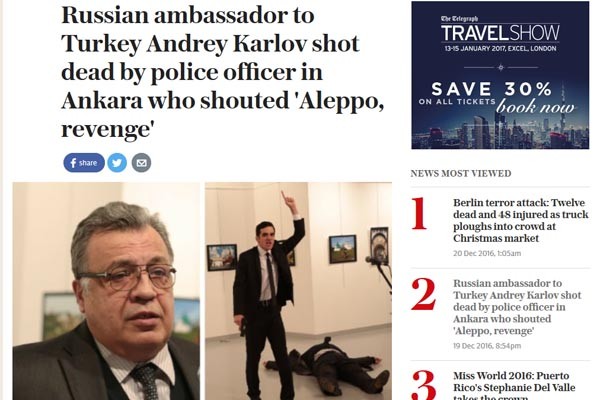Click the portrait photo of Andrey Karlov

106,291
